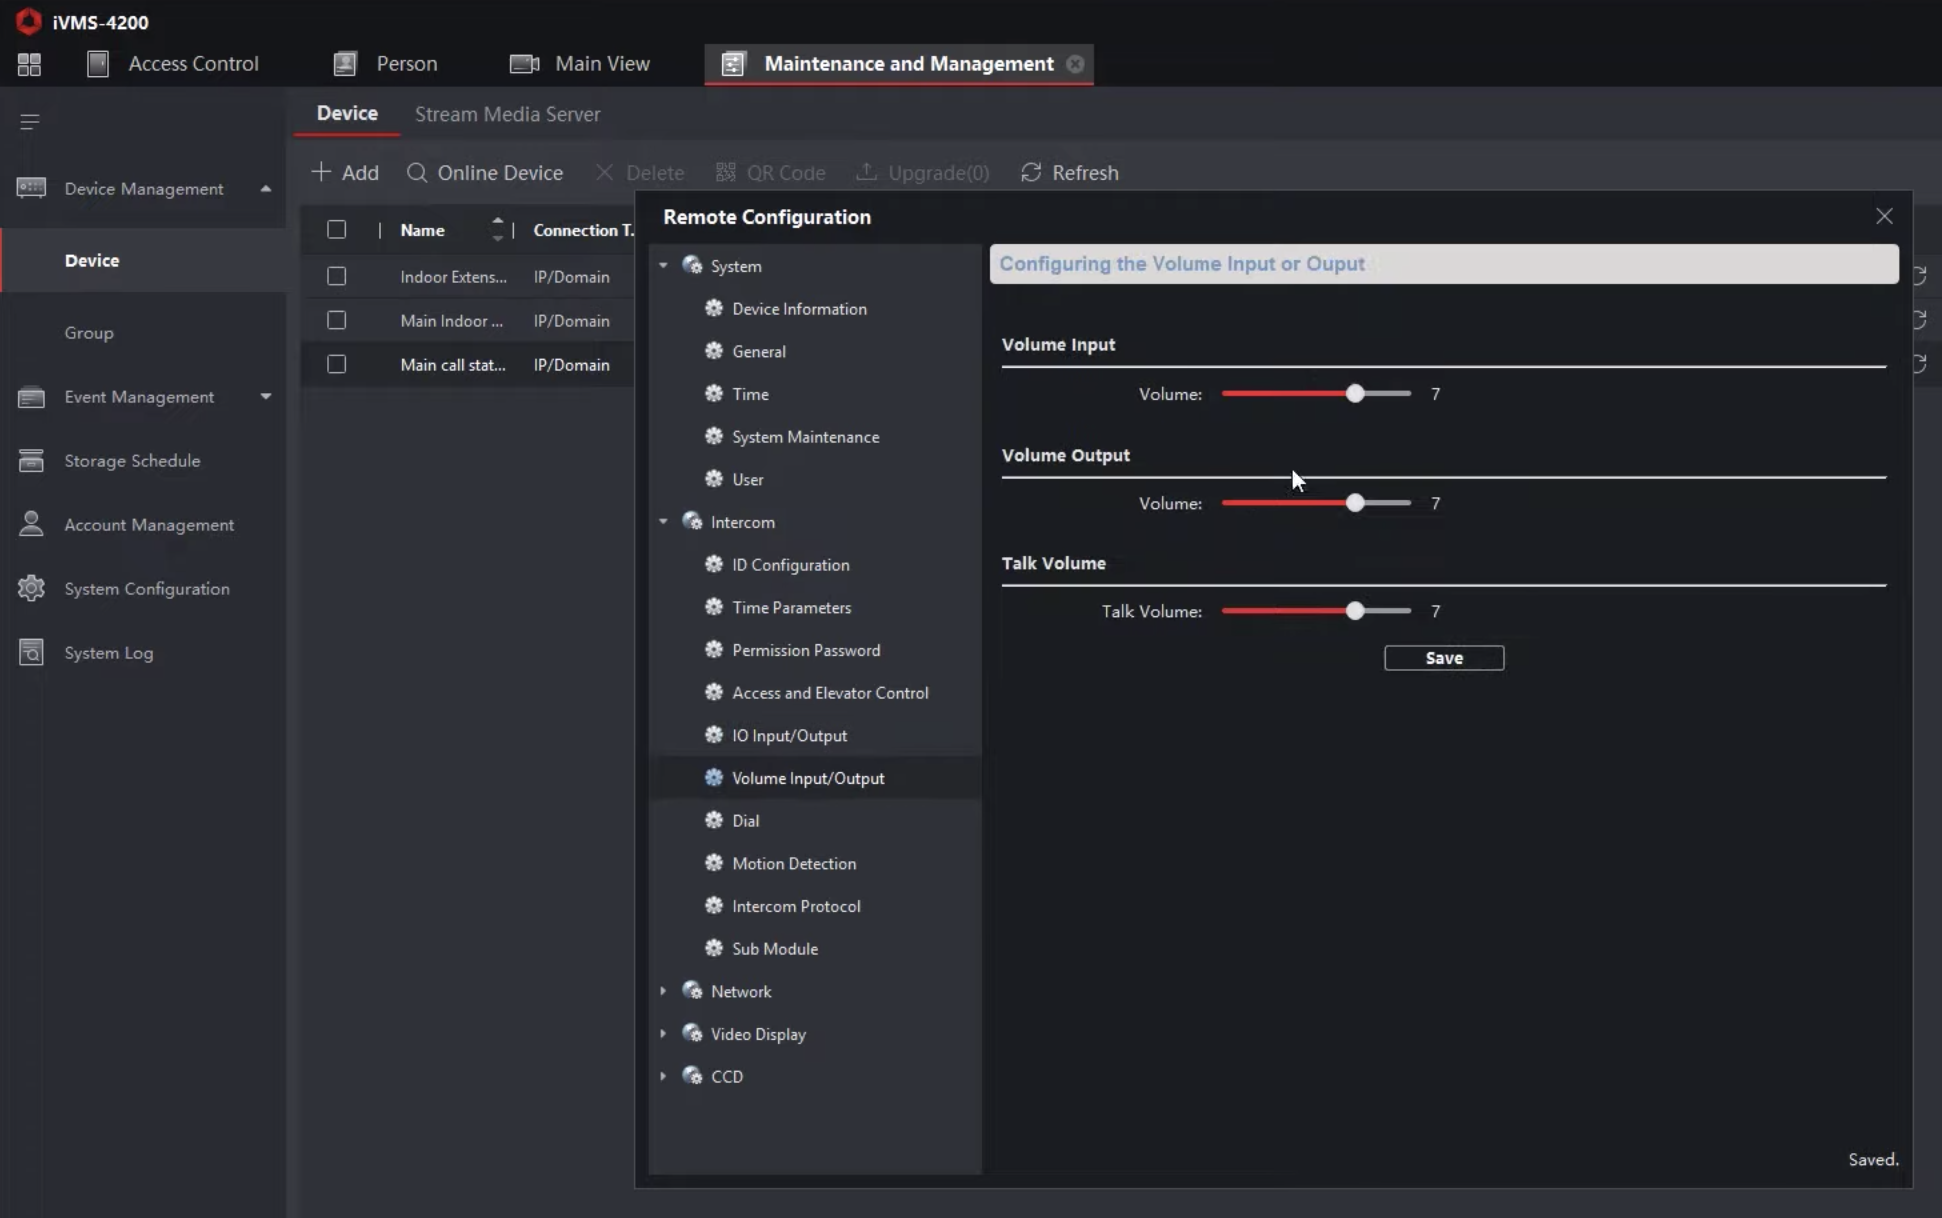This screenshot has height=1218, width=1942.
Task: Switch to Stream Media Server tab
Action: pyautogui.click(x=507, y=114)
